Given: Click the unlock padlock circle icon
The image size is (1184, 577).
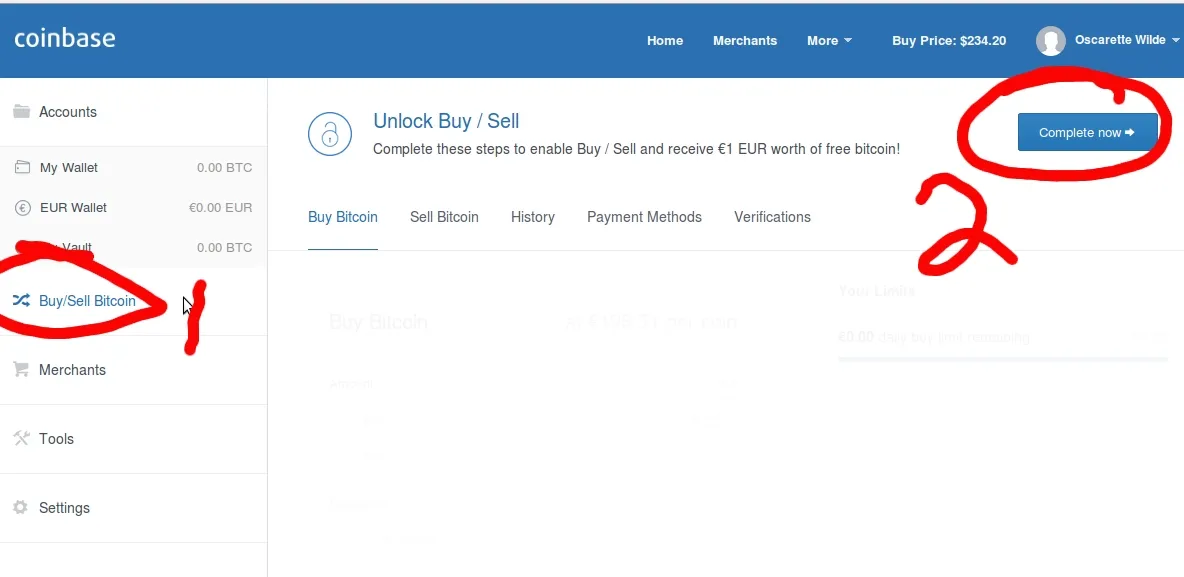Looking at the screenshot, I should (x=330, y=134).
